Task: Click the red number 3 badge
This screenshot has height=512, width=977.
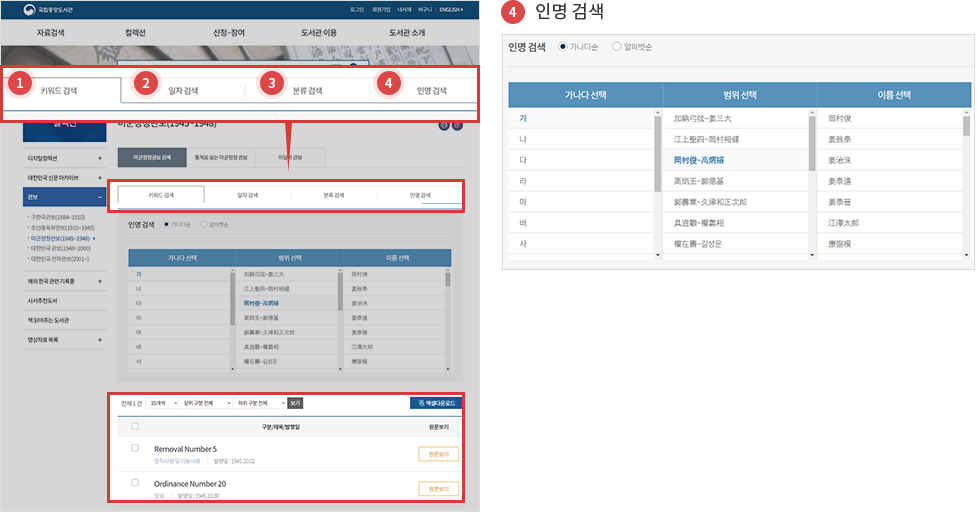Action: [269, 84]
